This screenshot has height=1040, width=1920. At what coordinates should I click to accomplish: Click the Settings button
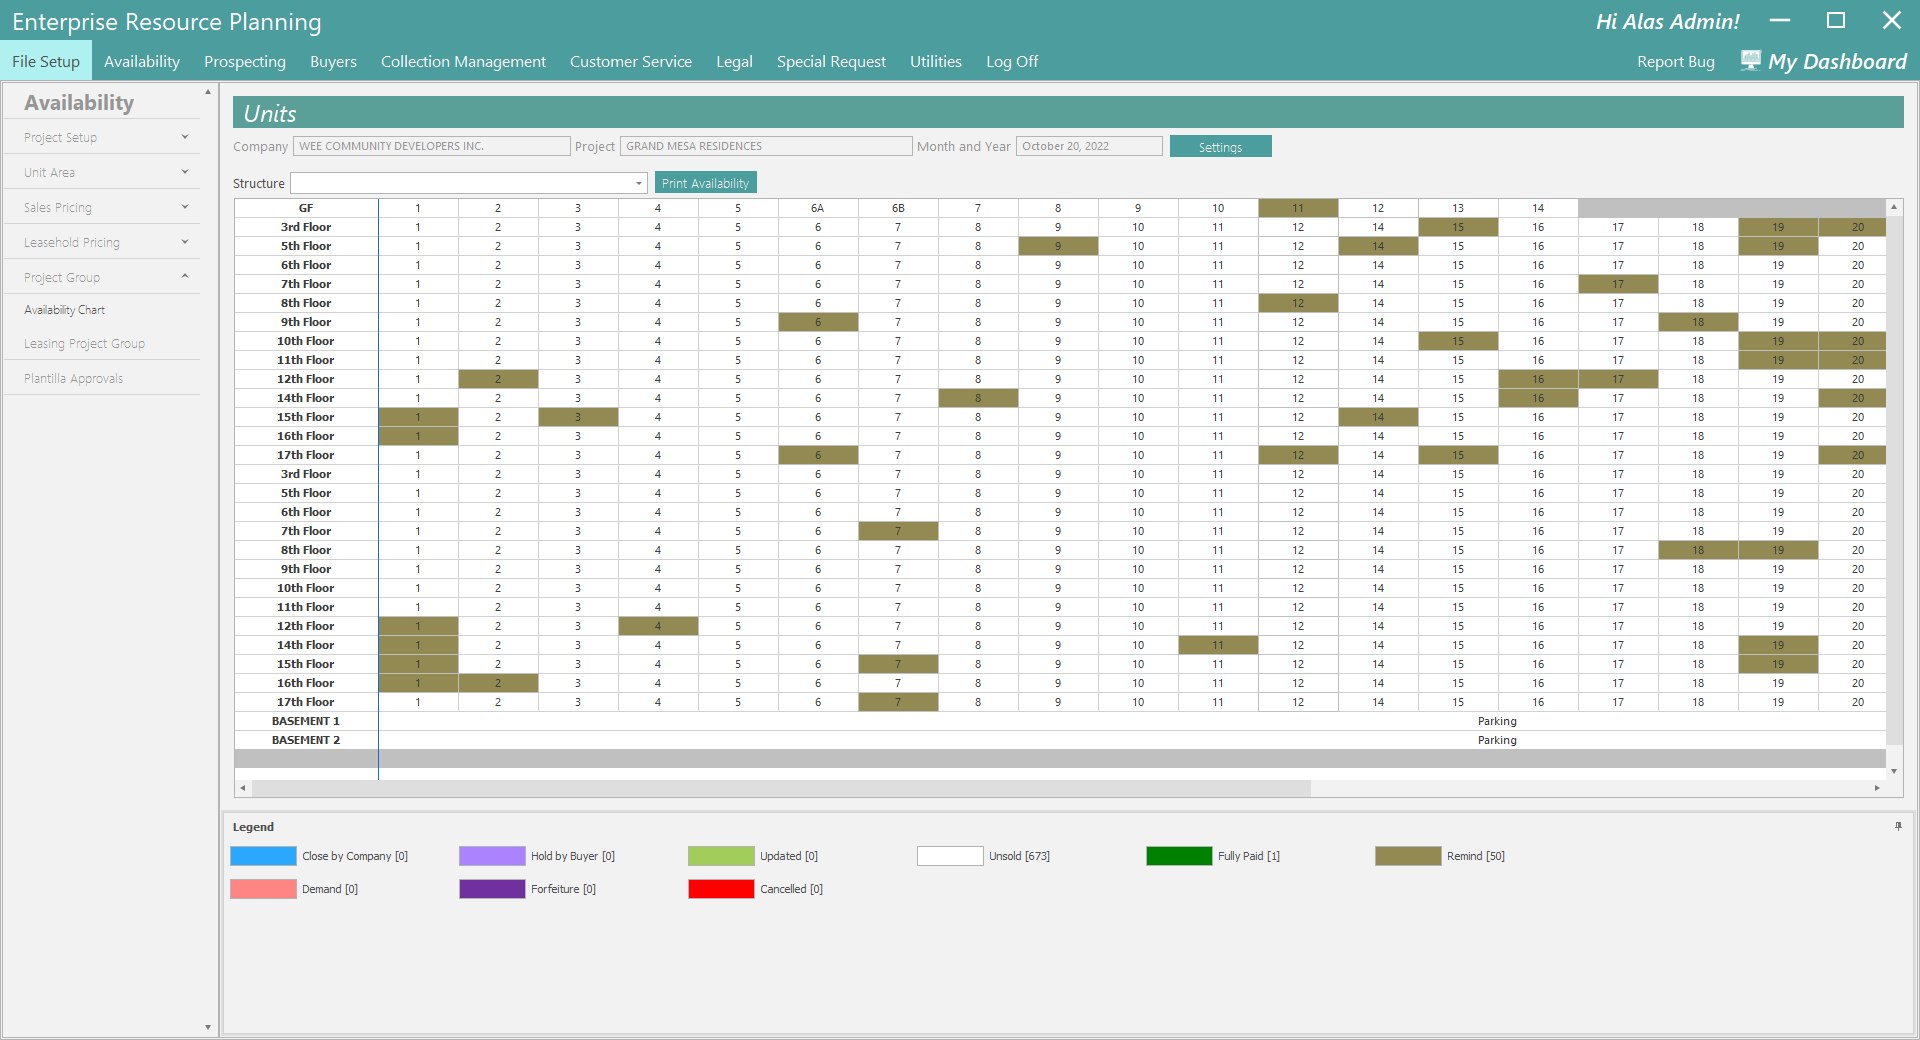(1220, 146)
